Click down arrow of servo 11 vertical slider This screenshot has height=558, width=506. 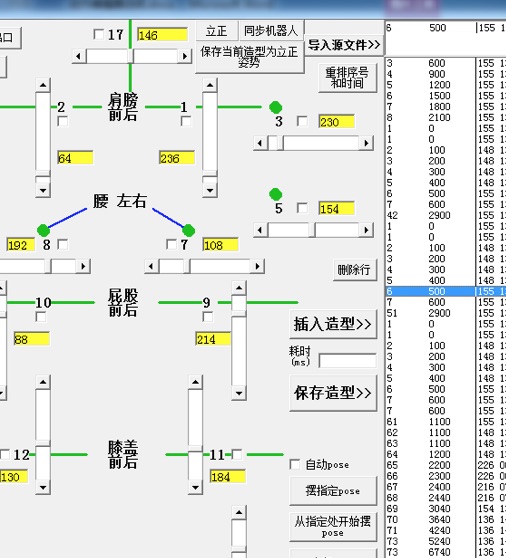coord(195,487)
